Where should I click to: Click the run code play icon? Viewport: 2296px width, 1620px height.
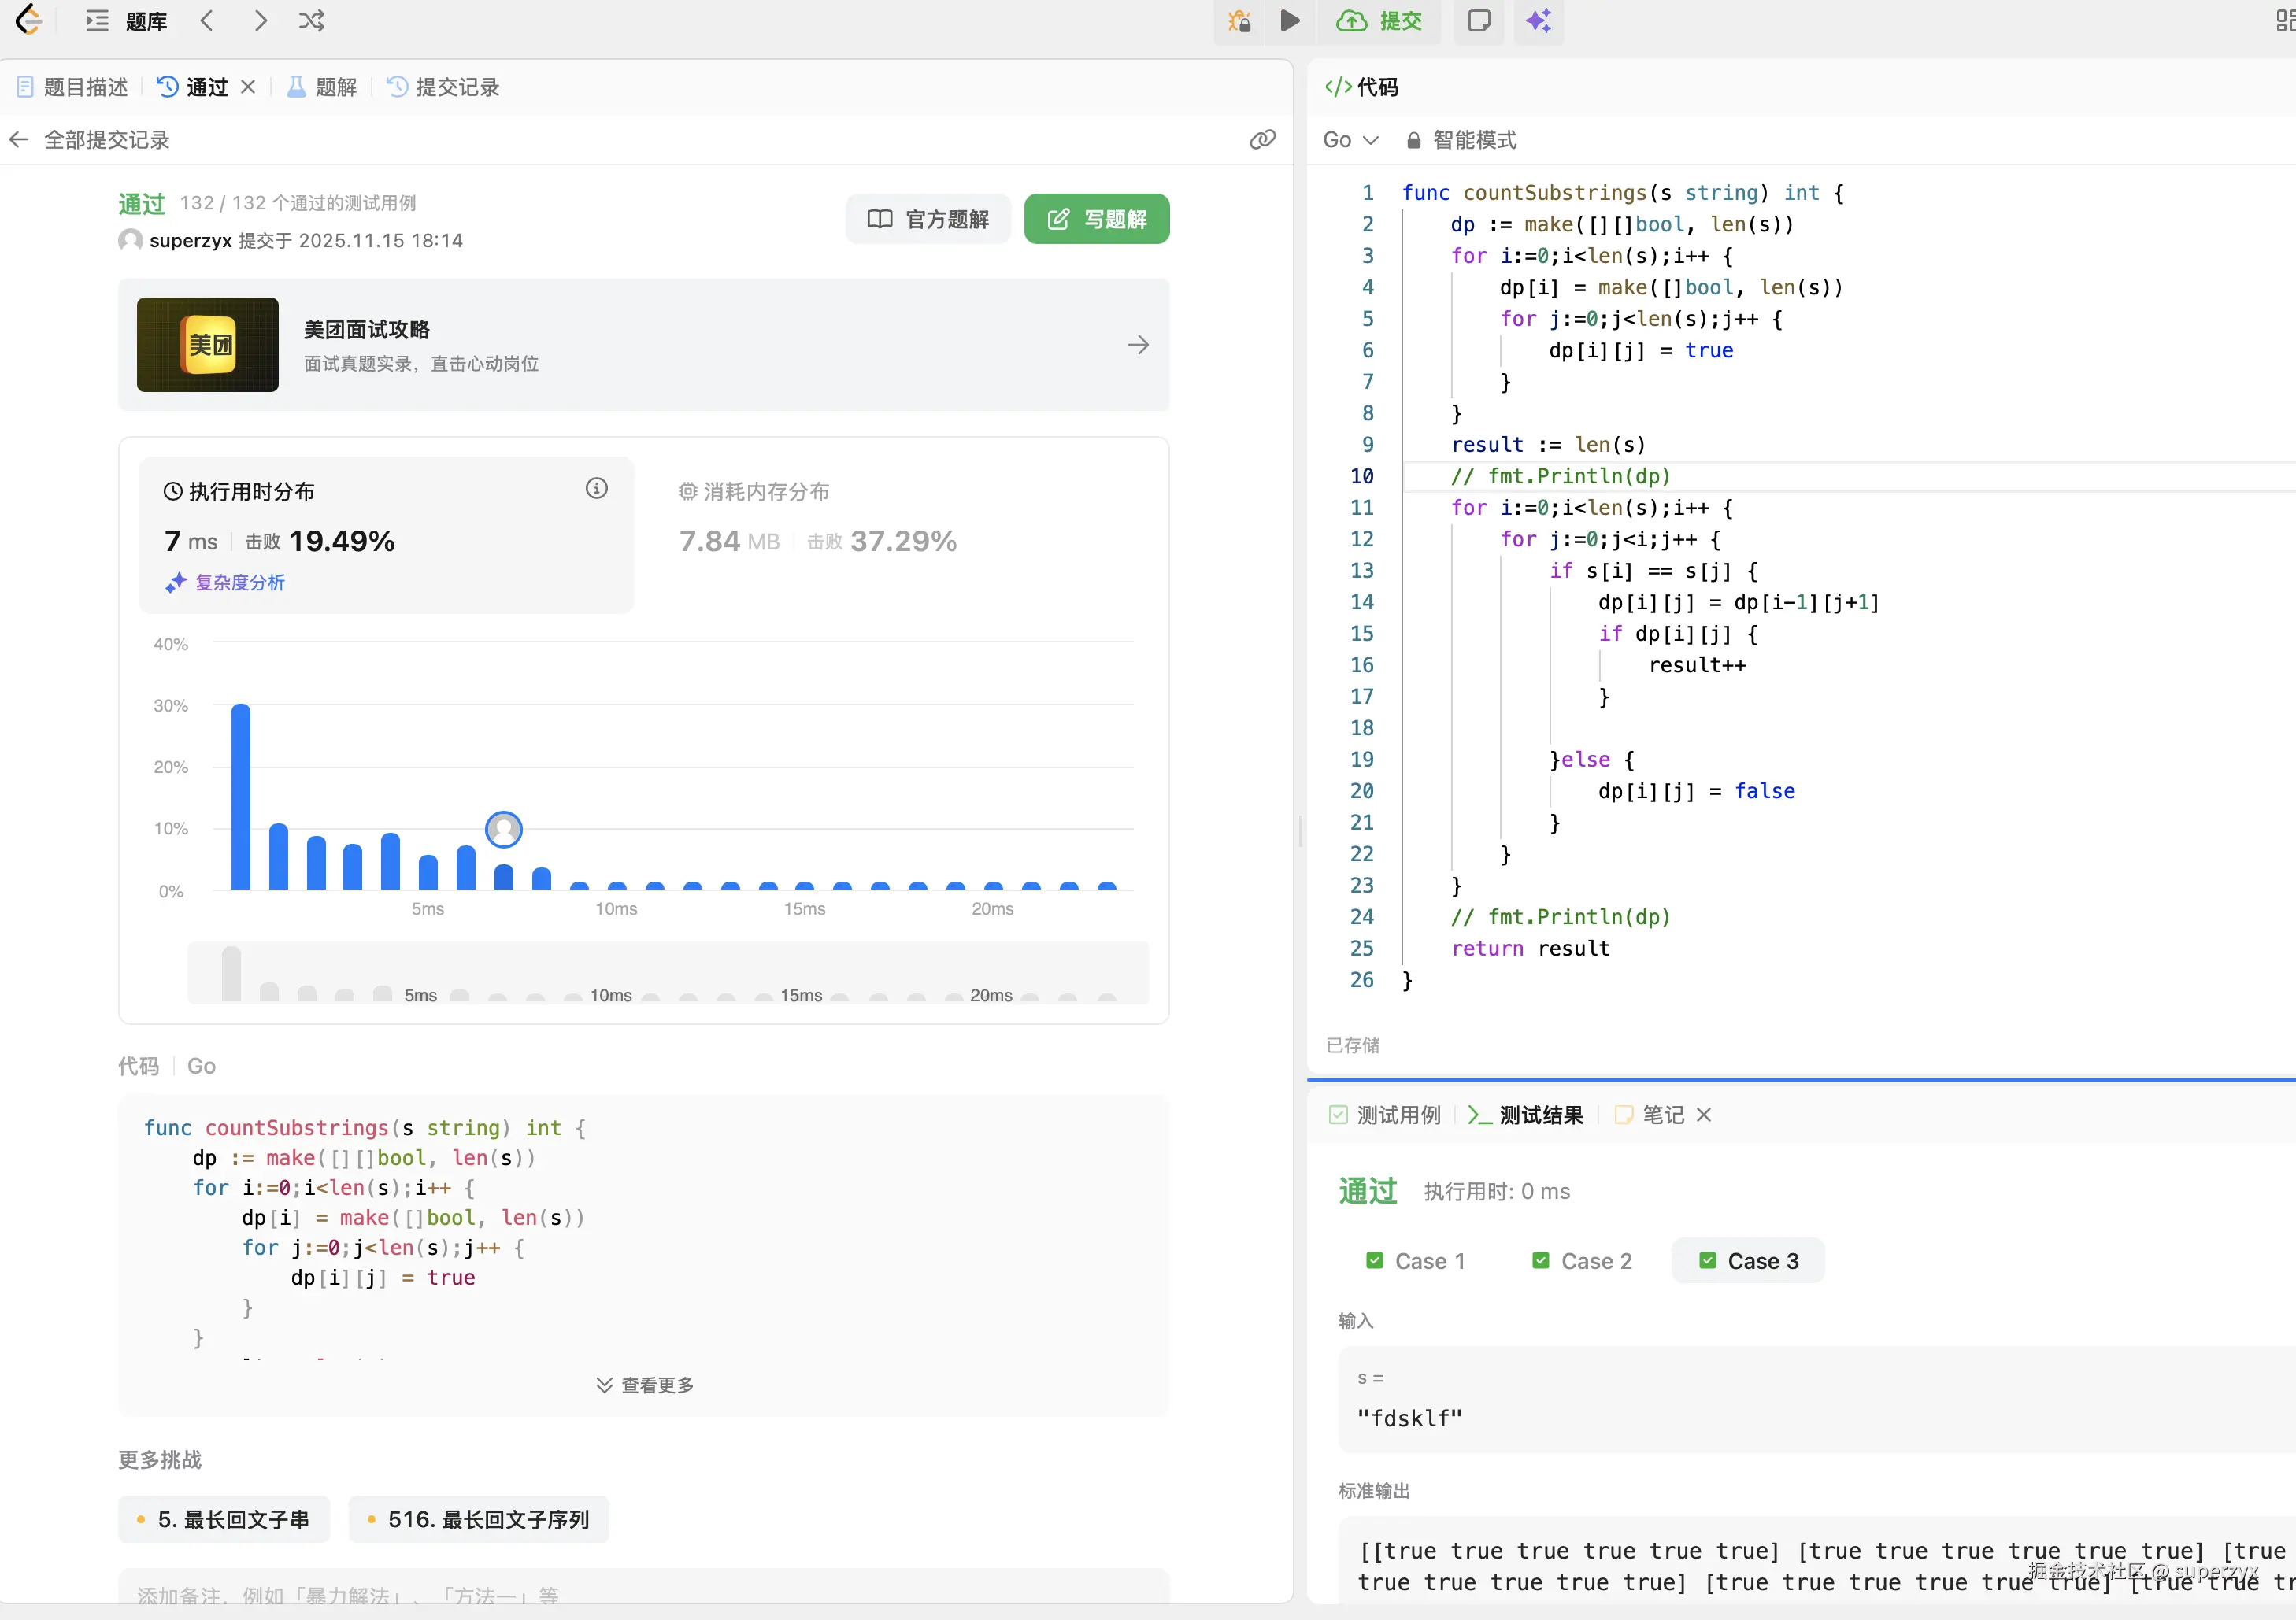[1289, 21]
